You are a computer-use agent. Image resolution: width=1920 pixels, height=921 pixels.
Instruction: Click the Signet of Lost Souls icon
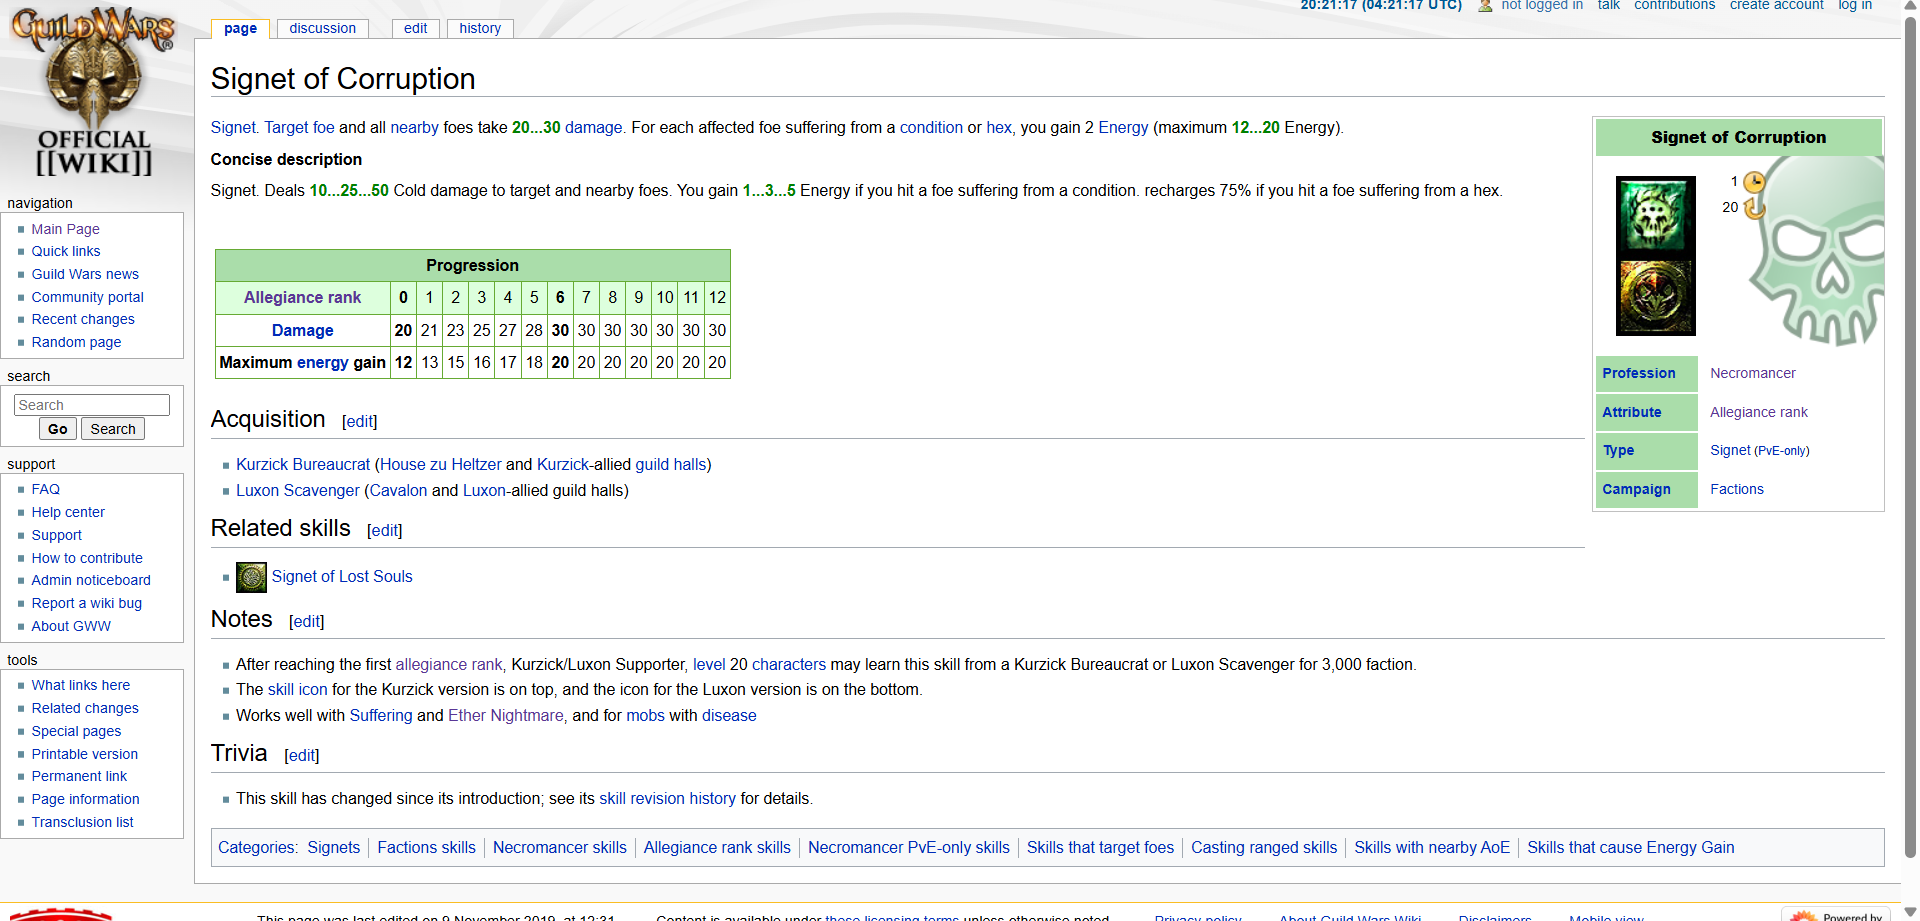tap(251, 577)
